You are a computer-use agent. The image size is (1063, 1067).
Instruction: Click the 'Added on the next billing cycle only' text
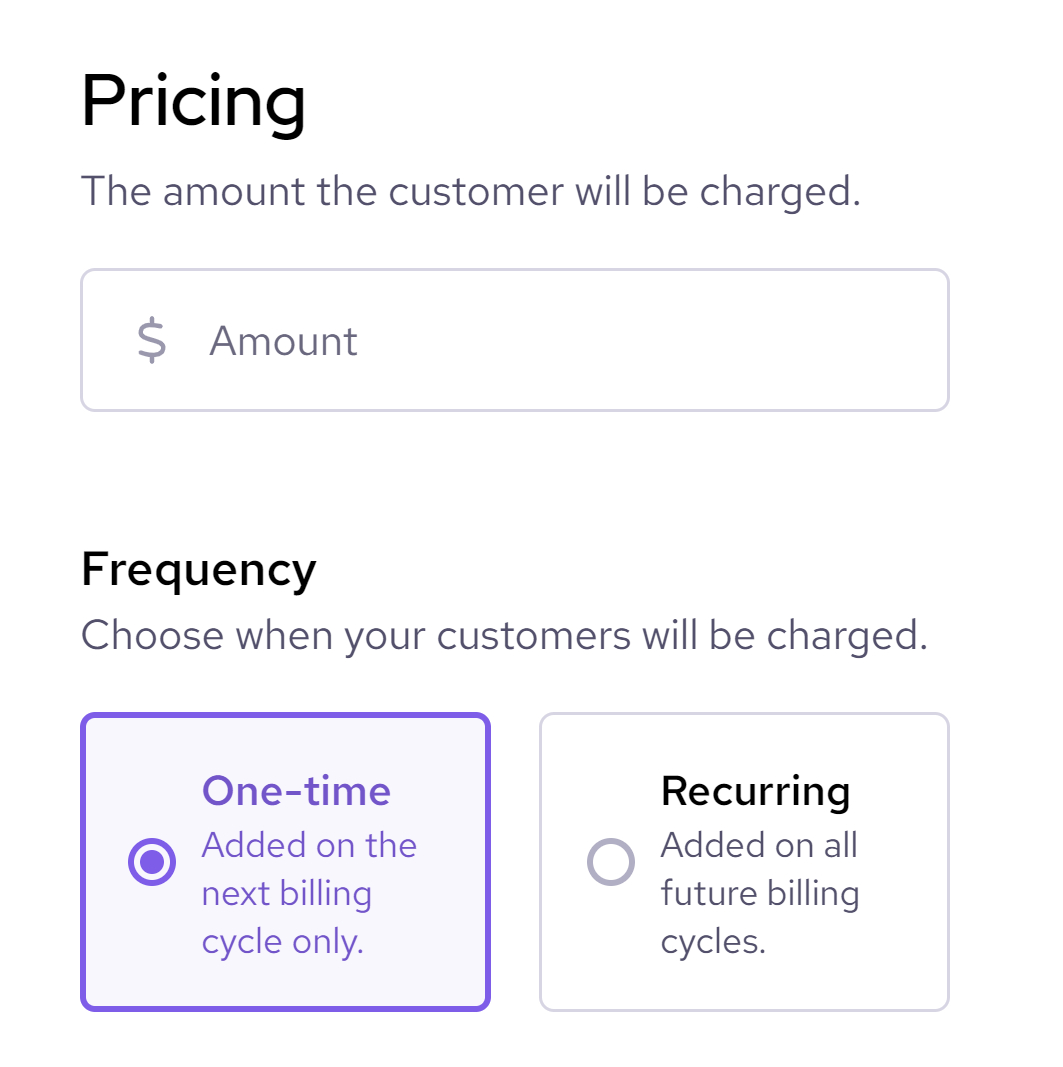pyautogui.click(x=309, y=893)
